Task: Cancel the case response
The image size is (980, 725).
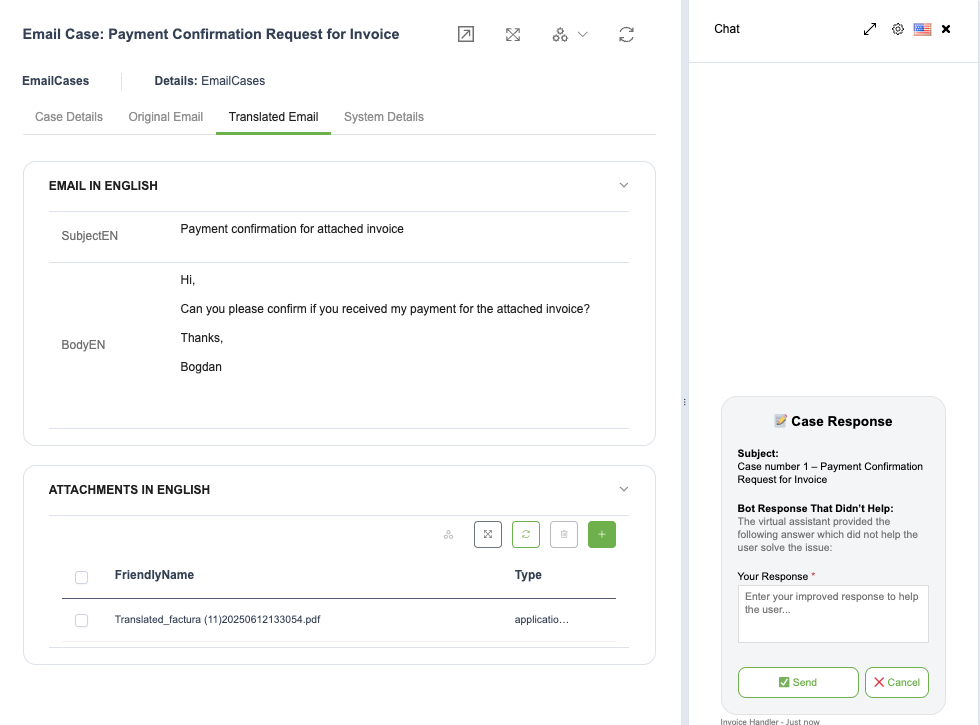Action: (897, 682)
